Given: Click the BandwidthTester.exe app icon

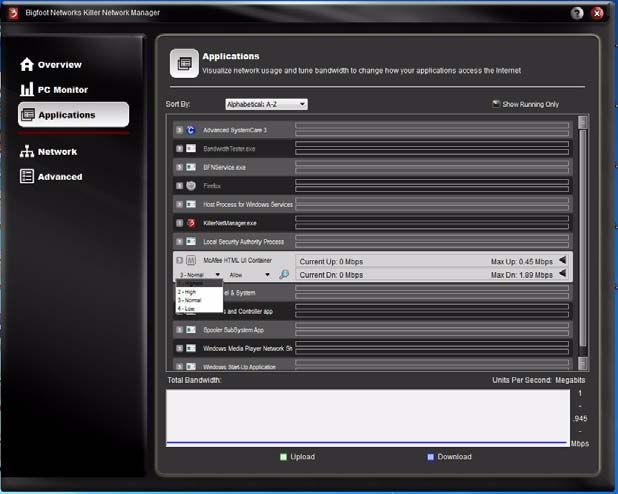Looking at the screenshot, I should pos(191,149).
